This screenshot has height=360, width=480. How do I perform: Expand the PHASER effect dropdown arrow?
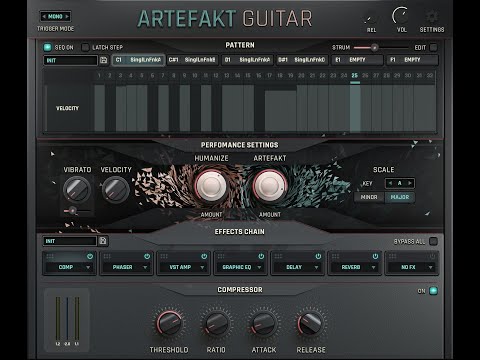[145, 267]
